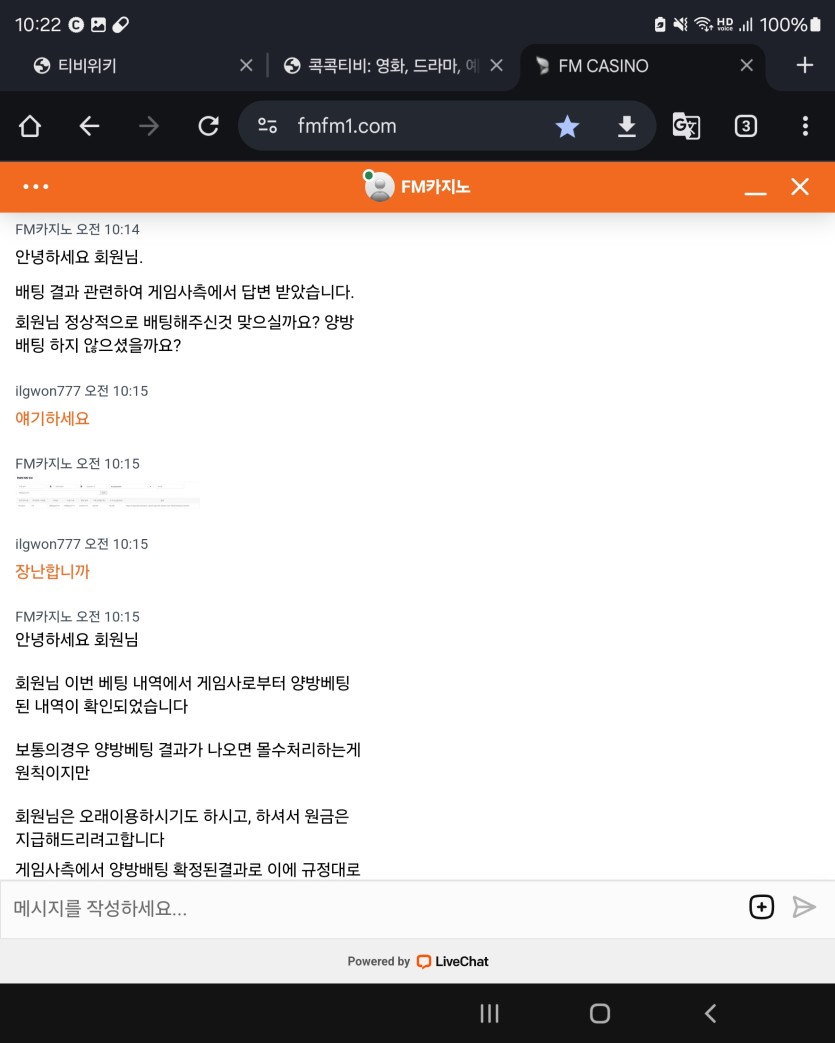Open the tab switcher showing 3 tabs
Screen dimensions: 835x1043
click(745, 126)
